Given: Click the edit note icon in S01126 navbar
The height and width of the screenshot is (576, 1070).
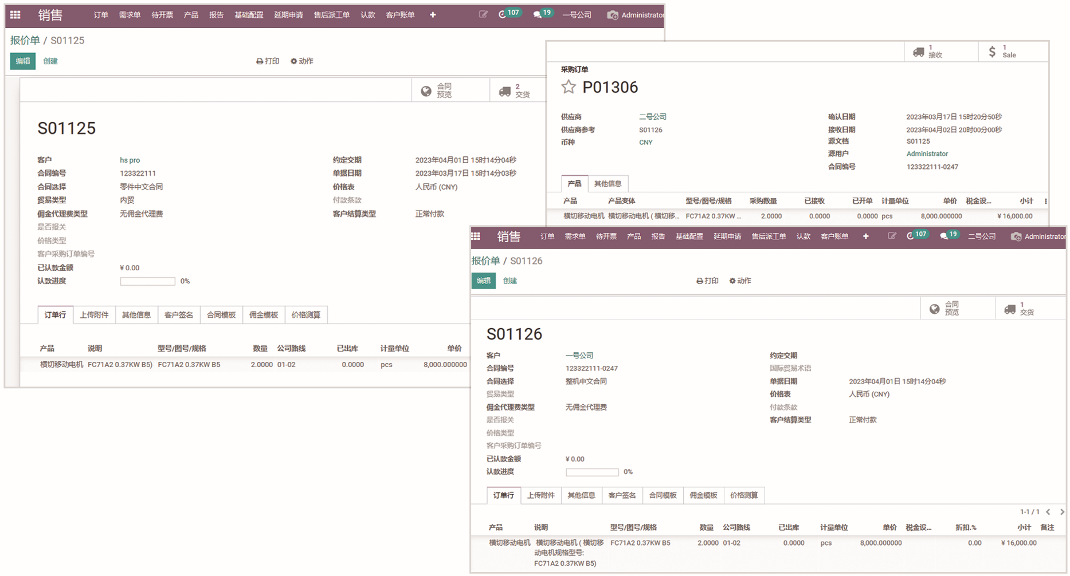Looking at the screenshot, I should (889, 236).
